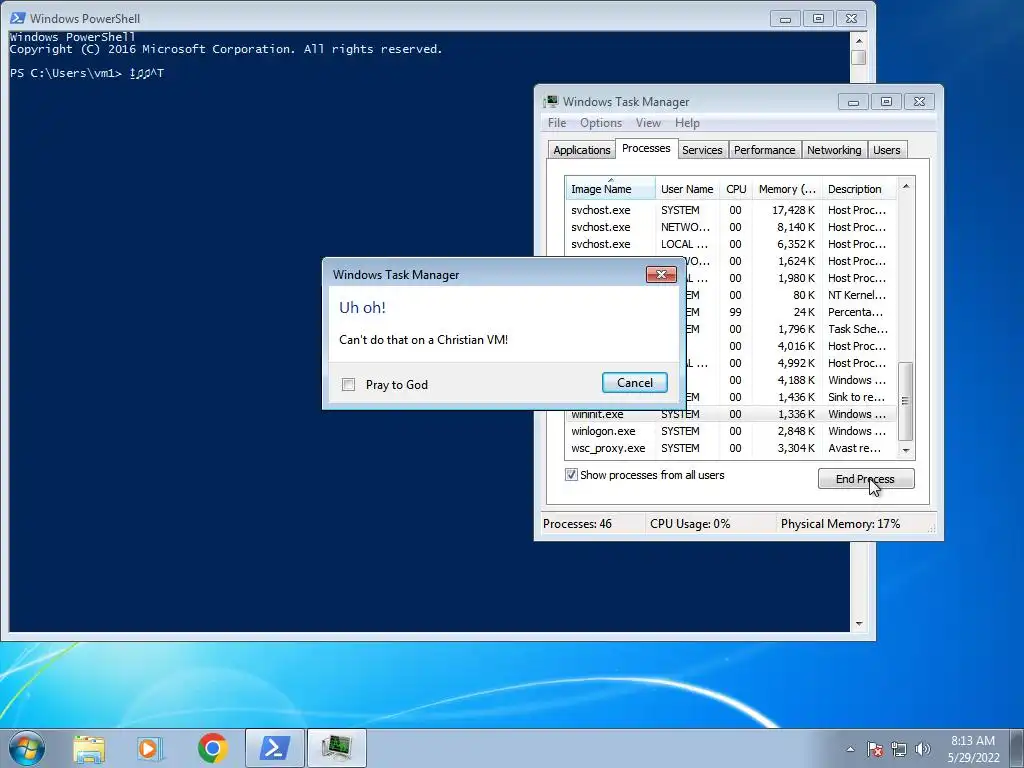Click the 'Sink to re...' description cell

click(x=856, y=396)
